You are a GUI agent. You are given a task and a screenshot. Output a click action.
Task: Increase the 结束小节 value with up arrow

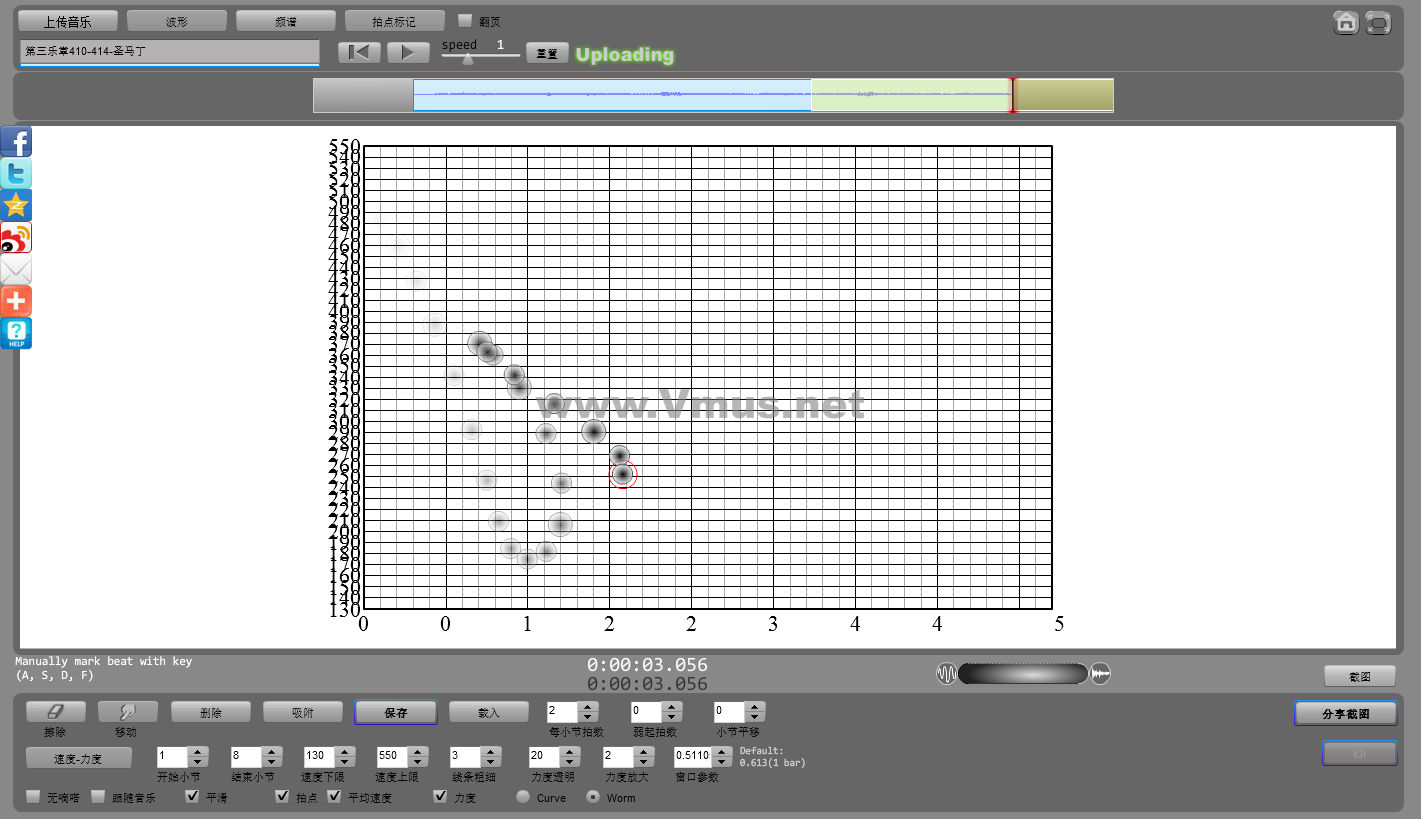[271, 752]
